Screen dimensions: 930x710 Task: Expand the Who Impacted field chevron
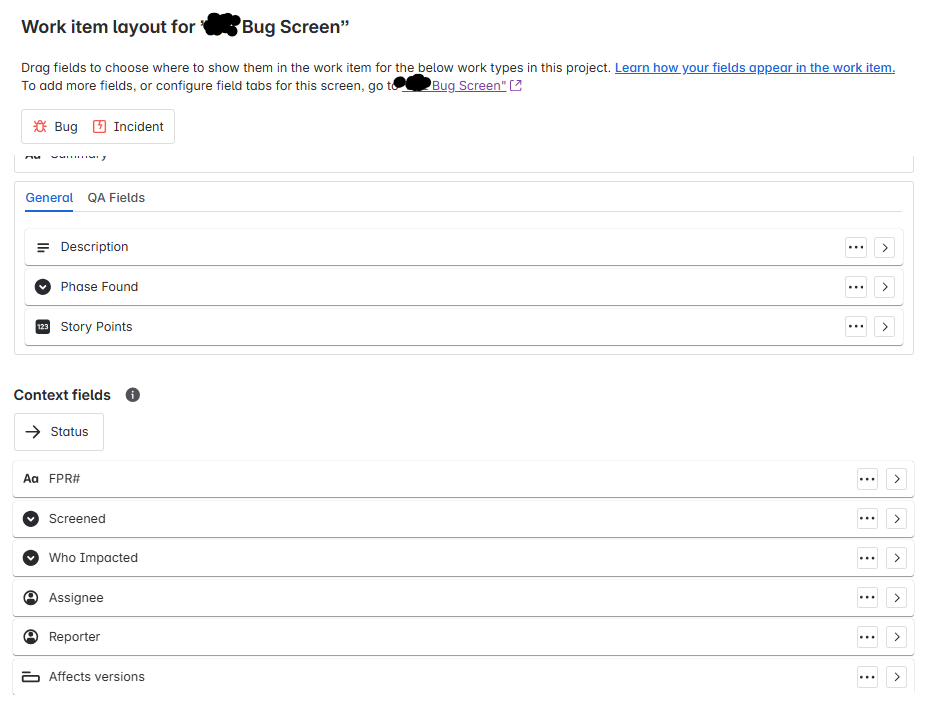[897, 558]
